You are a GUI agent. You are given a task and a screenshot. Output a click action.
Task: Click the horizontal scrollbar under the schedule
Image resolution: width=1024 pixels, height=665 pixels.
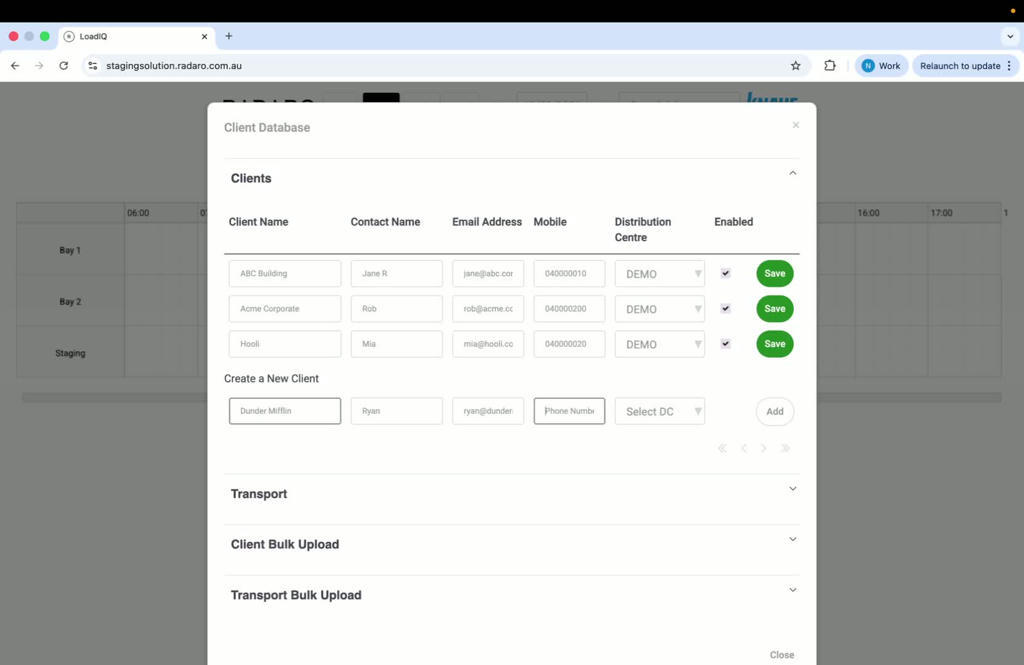click(511, 397)
